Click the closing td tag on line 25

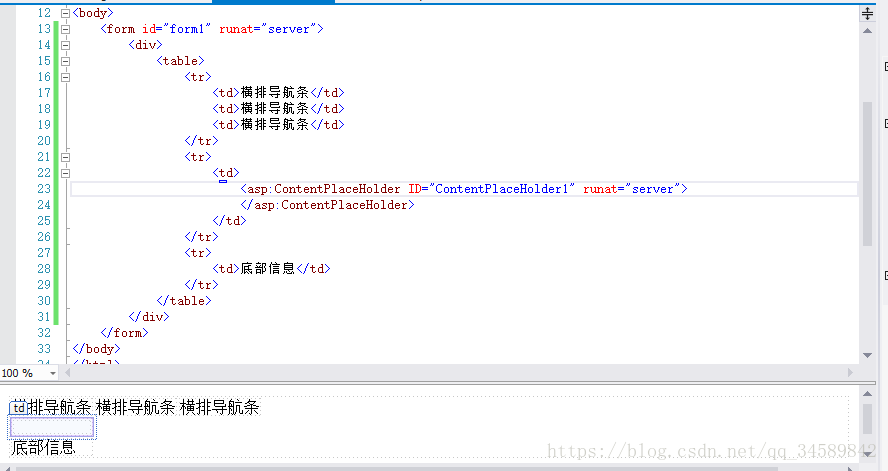click(229, 221)
